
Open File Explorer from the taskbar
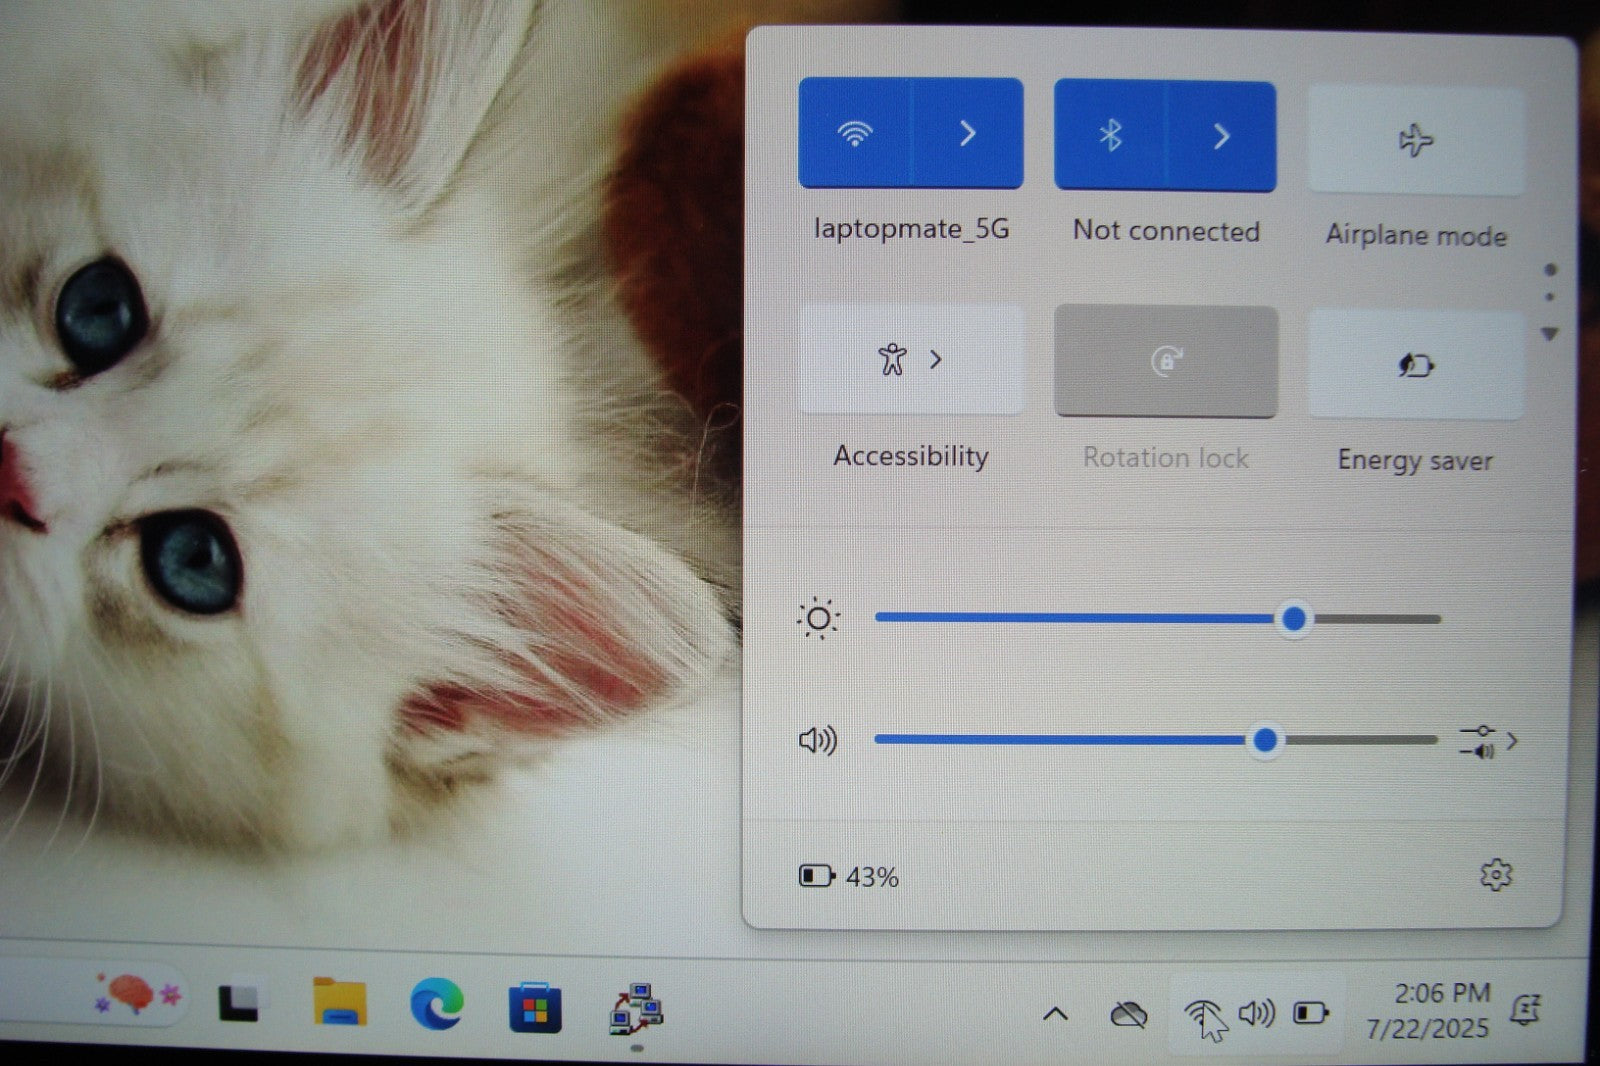coord(339,1003)
